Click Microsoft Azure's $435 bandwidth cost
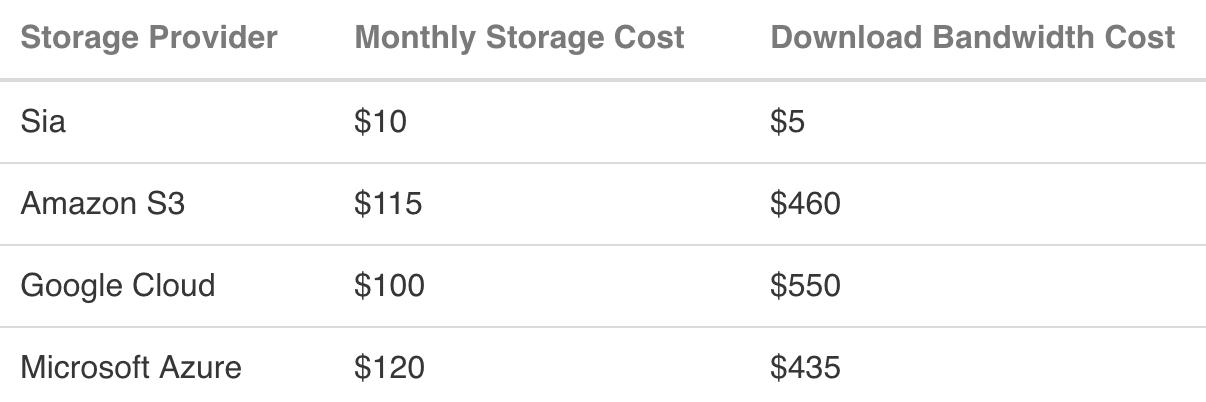This screenshot has height=402, width=1206. (x=806, y=368)
